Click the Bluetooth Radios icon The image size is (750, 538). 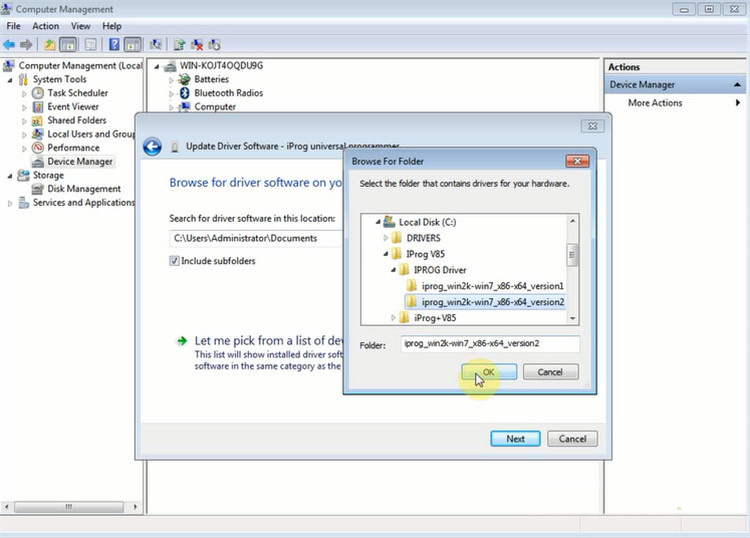(185, 93)
